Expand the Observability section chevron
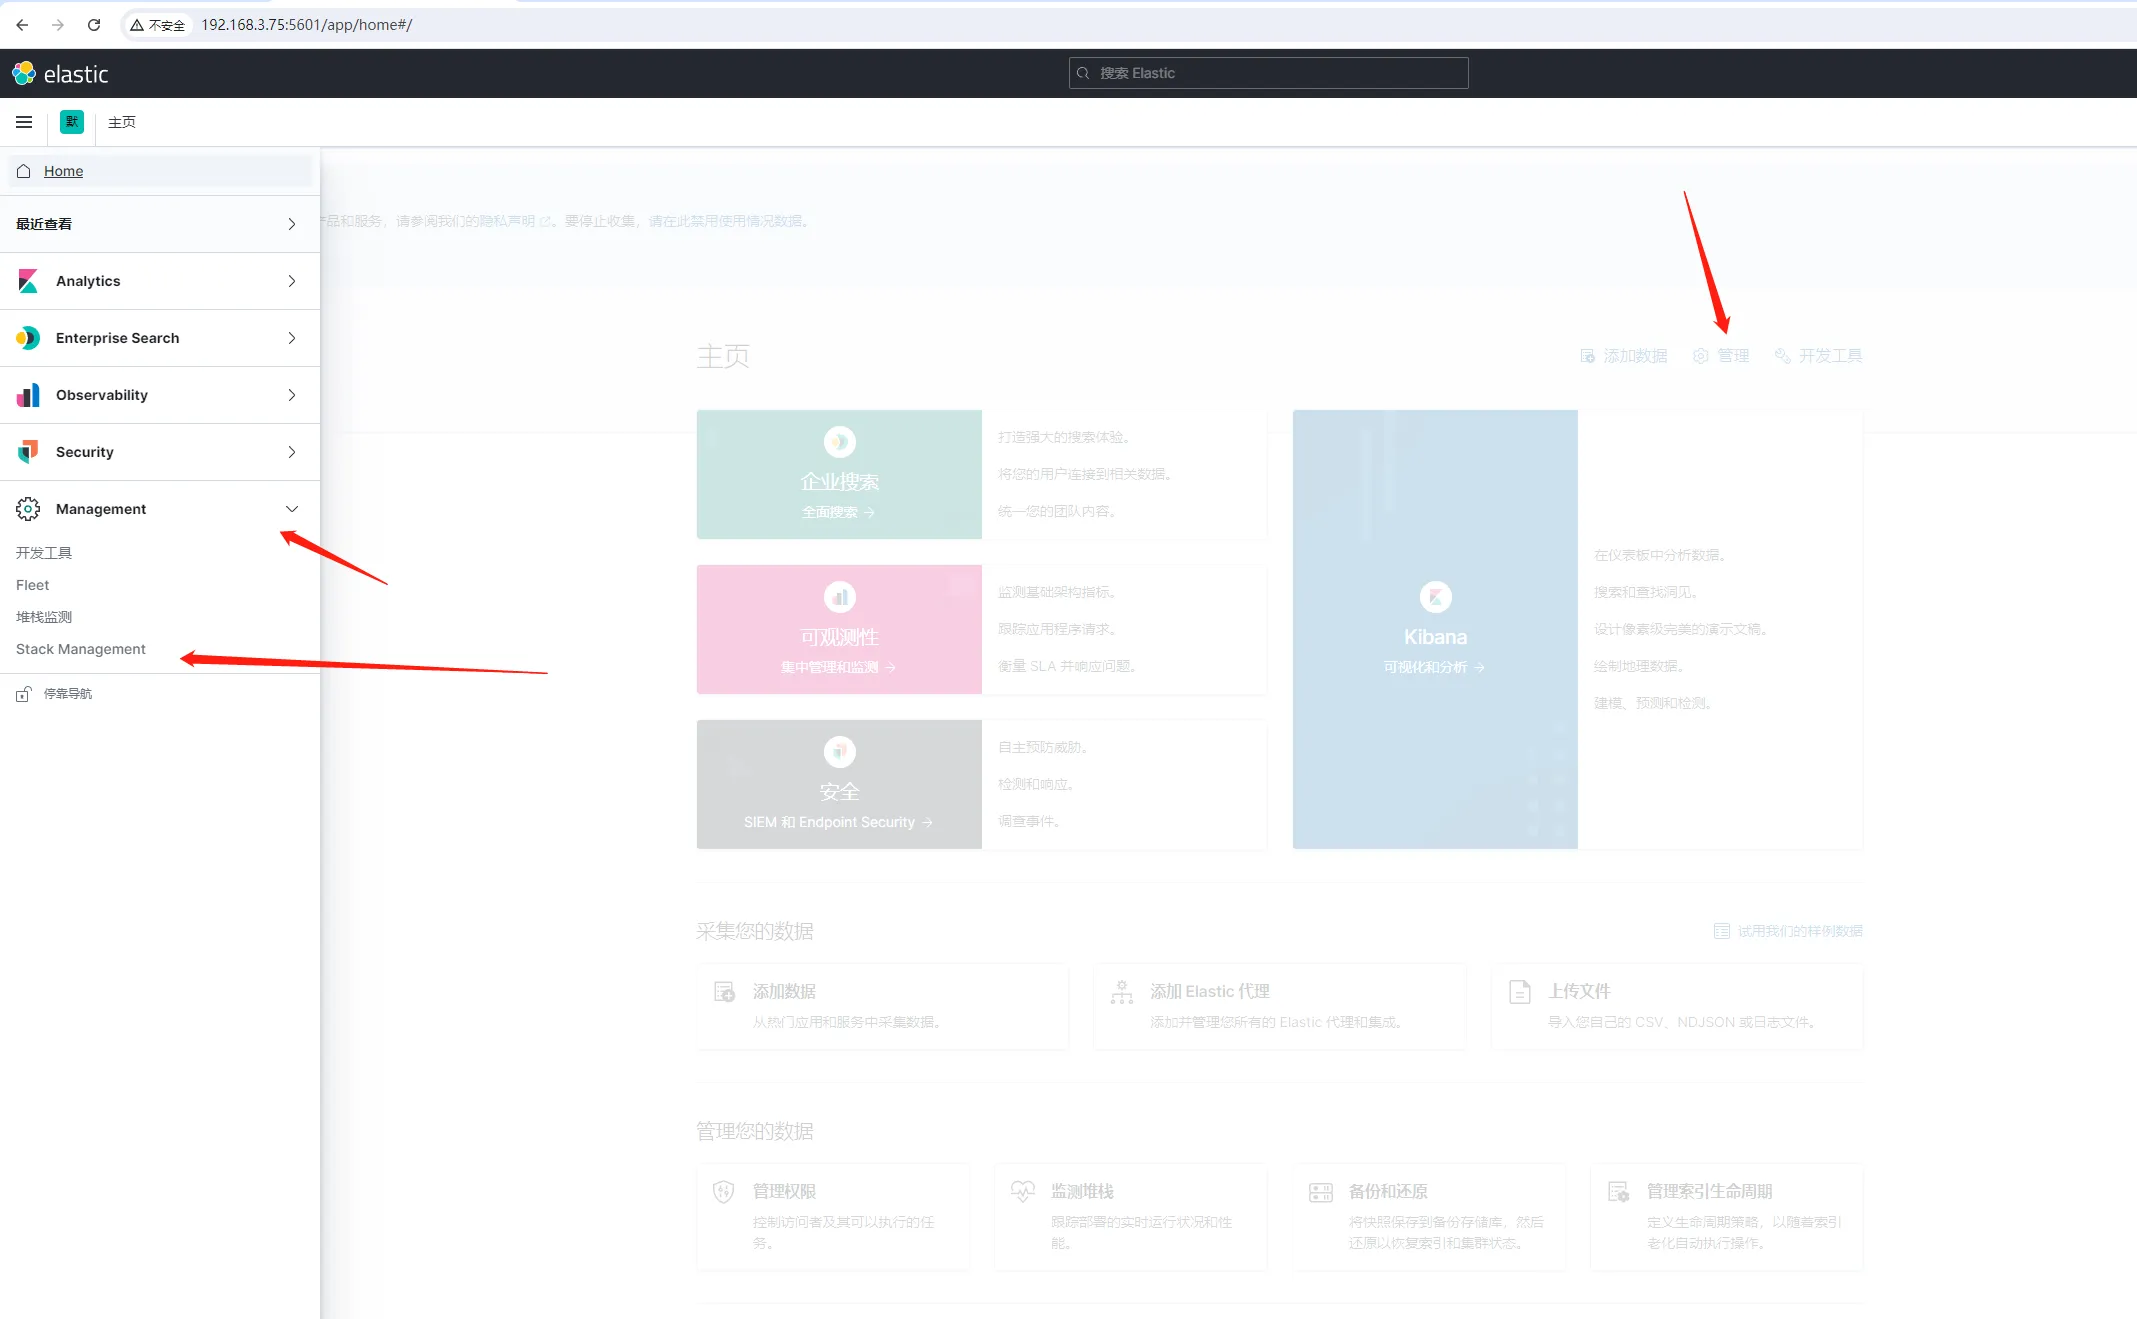2137x1319 pixels. point(292,395)
